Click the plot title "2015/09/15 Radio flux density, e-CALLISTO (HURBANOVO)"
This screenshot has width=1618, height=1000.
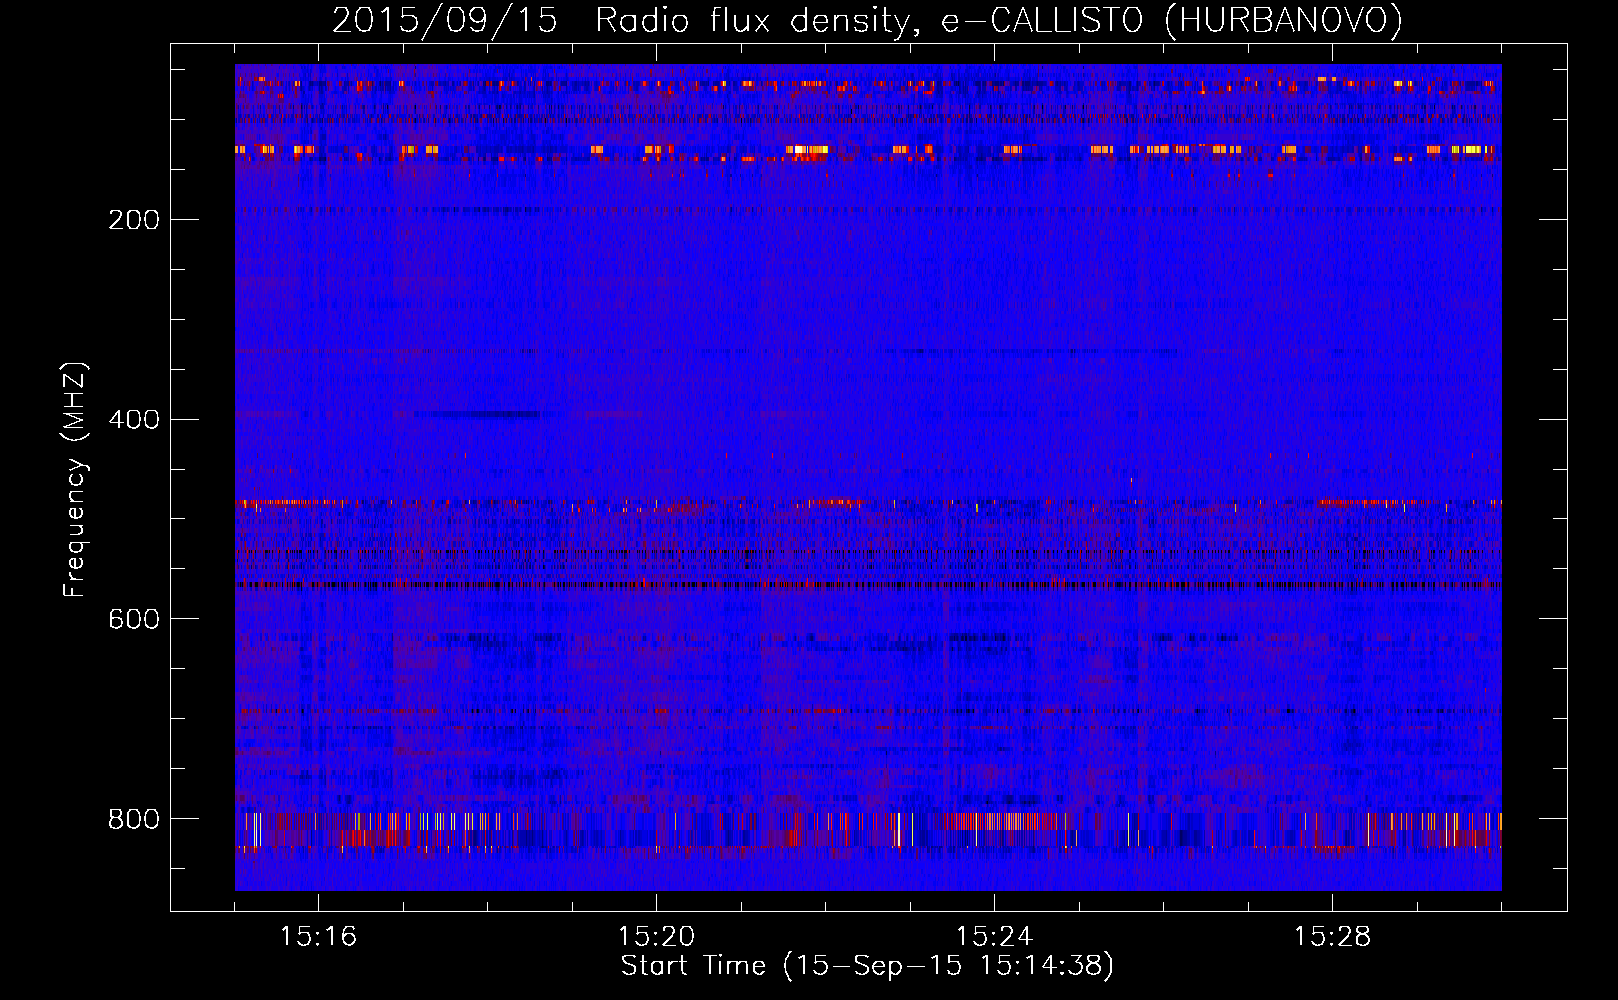[x=867, y=20]
